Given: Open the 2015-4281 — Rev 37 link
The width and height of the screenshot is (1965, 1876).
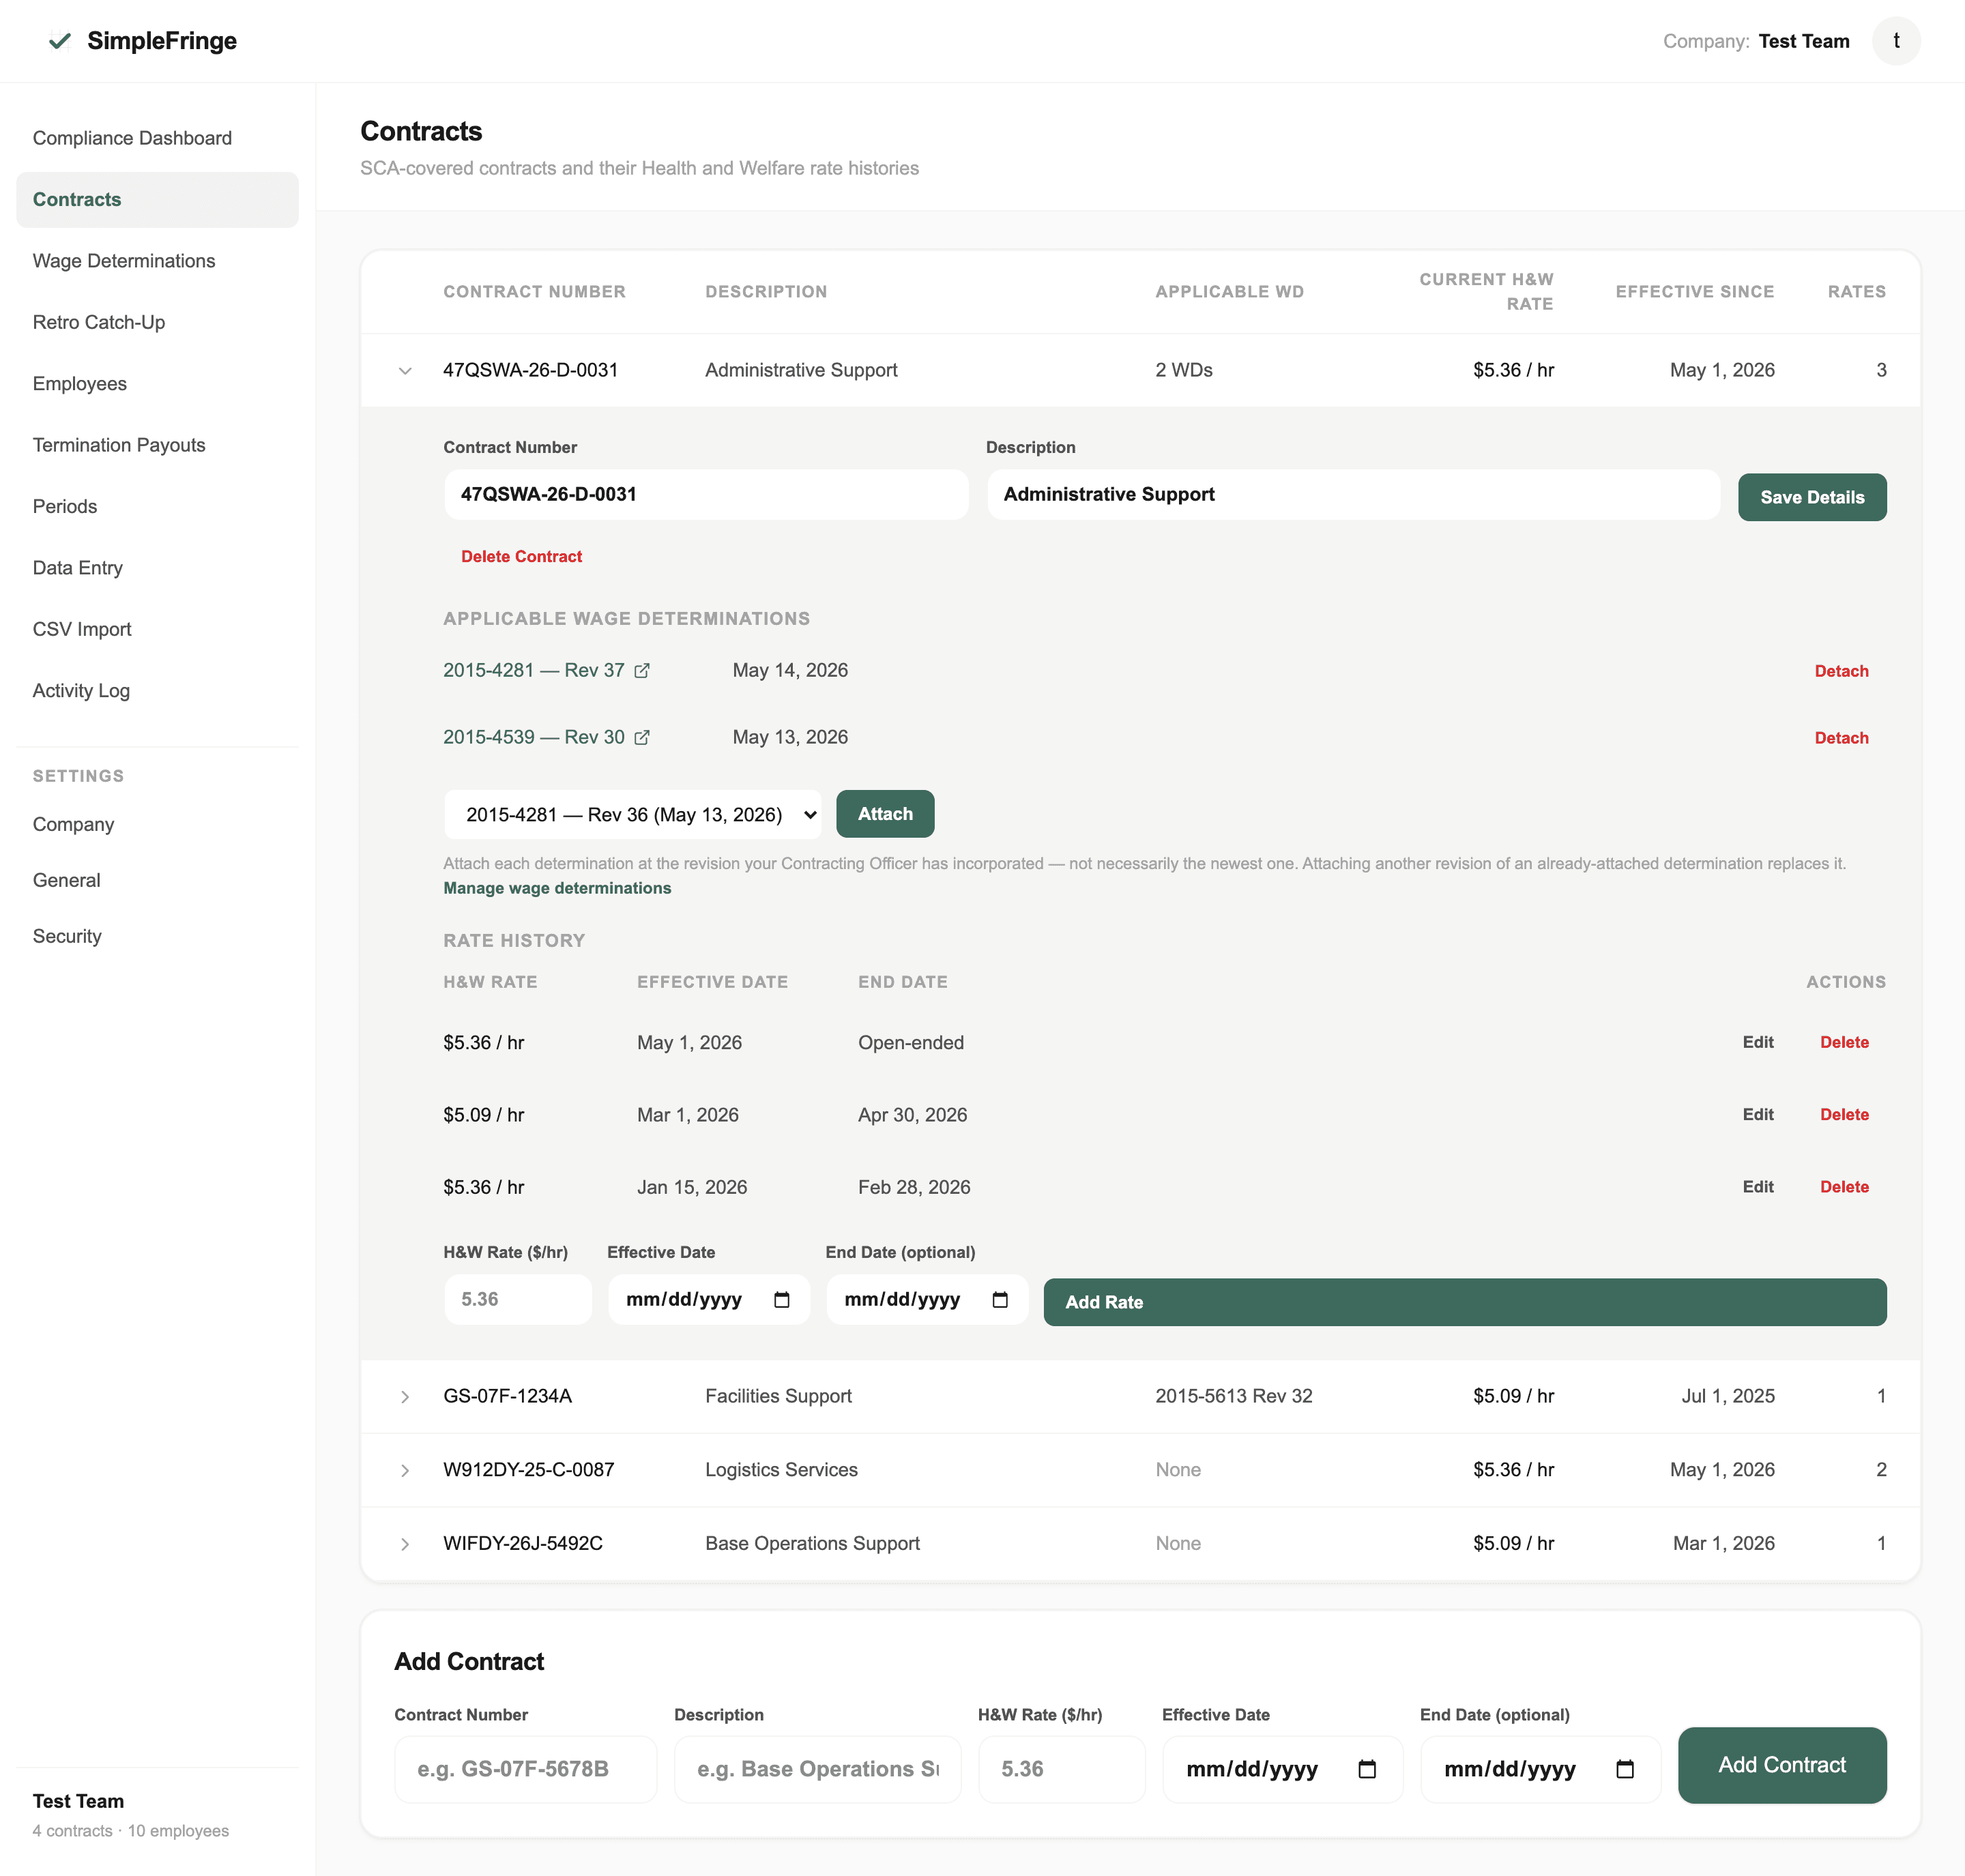Looking at the screenshot, I should [x=533, y=671].
